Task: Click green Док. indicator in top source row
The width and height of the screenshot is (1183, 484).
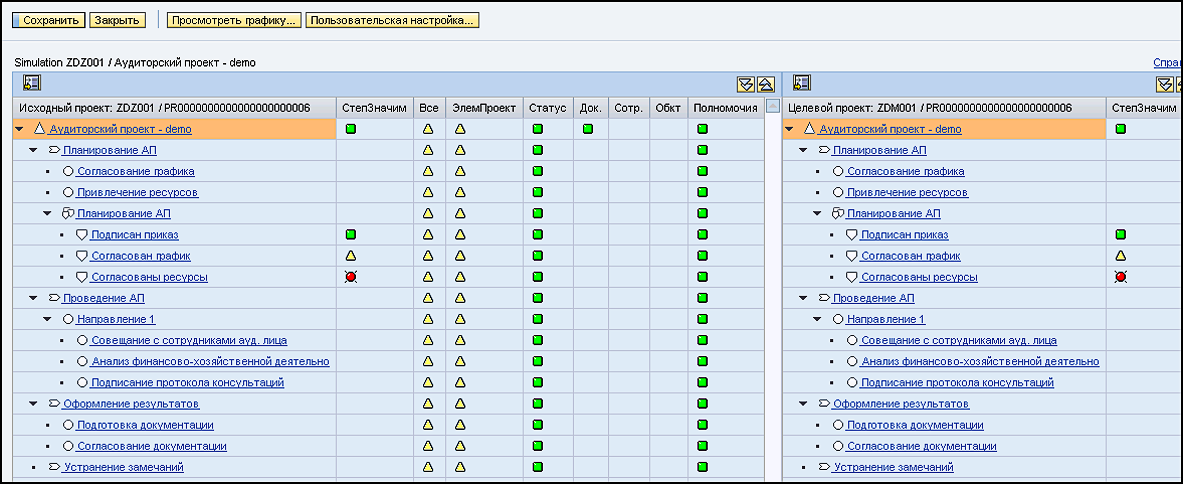Action: (588, 129)
